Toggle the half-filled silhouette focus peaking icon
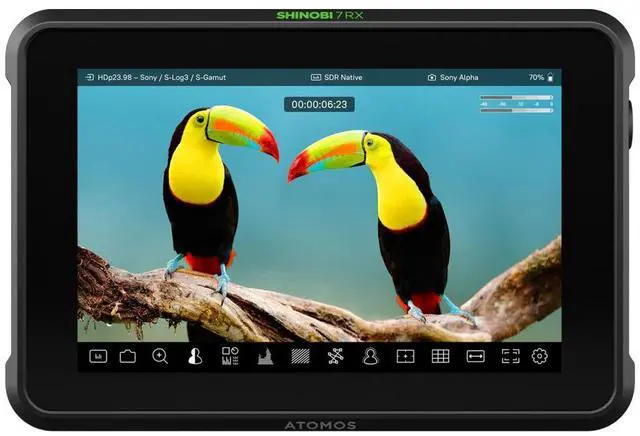 [195, 356]
